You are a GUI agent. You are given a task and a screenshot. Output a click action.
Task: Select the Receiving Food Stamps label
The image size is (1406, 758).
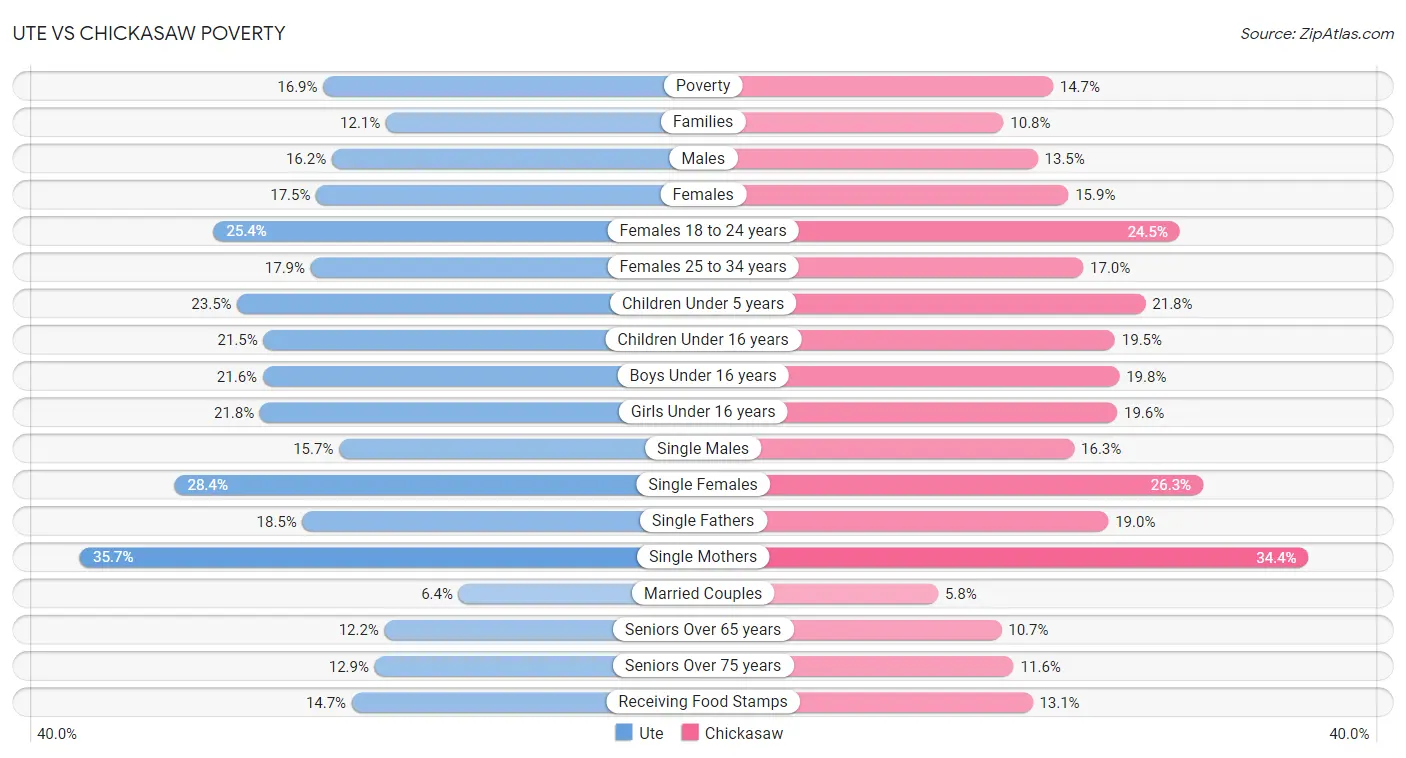(703, 702)
